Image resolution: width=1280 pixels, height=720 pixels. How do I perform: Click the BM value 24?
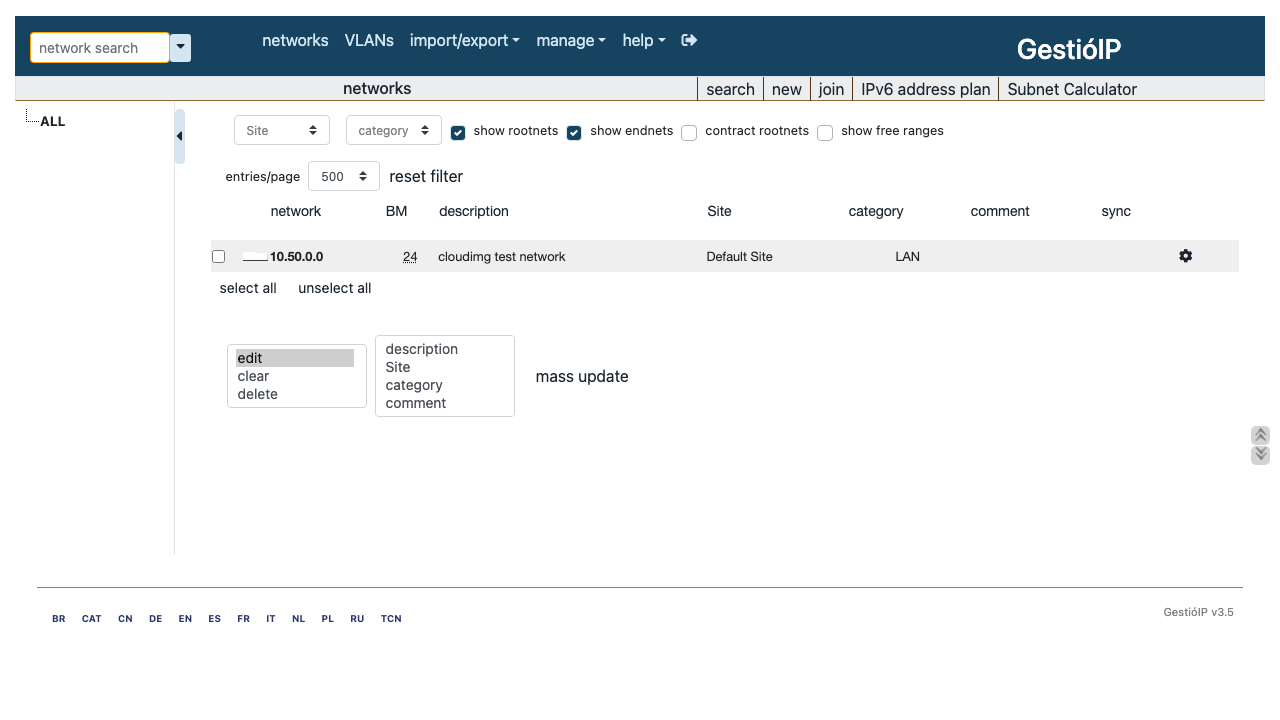[x=410, y=257]
